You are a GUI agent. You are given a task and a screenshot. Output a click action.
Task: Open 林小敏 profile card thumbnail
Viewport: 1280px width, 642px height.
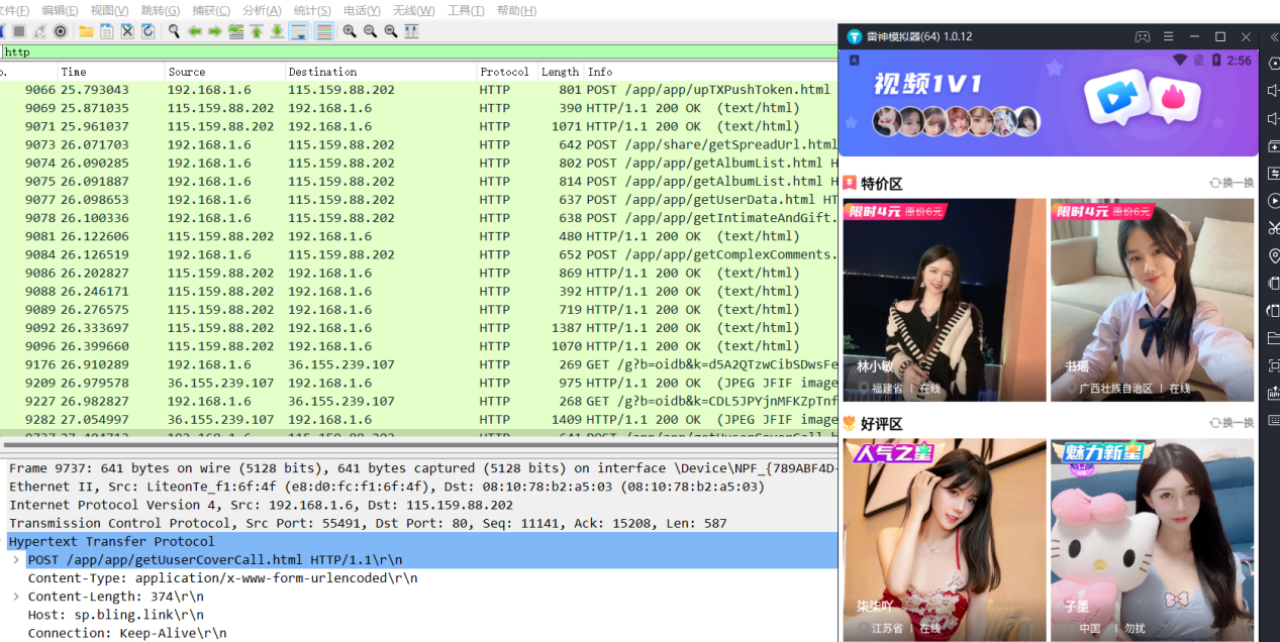tap(945, 300)
